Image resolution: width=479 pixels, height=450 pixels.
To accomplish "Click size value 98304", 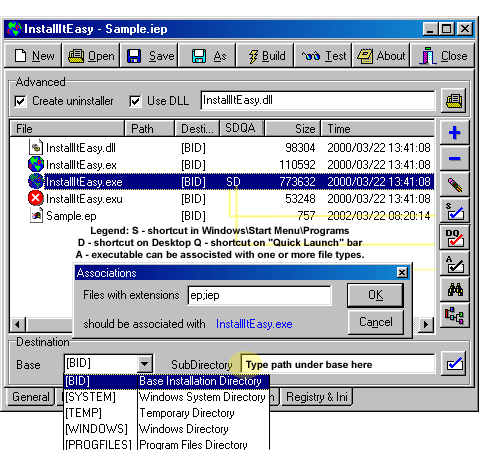I will (300, 148).
